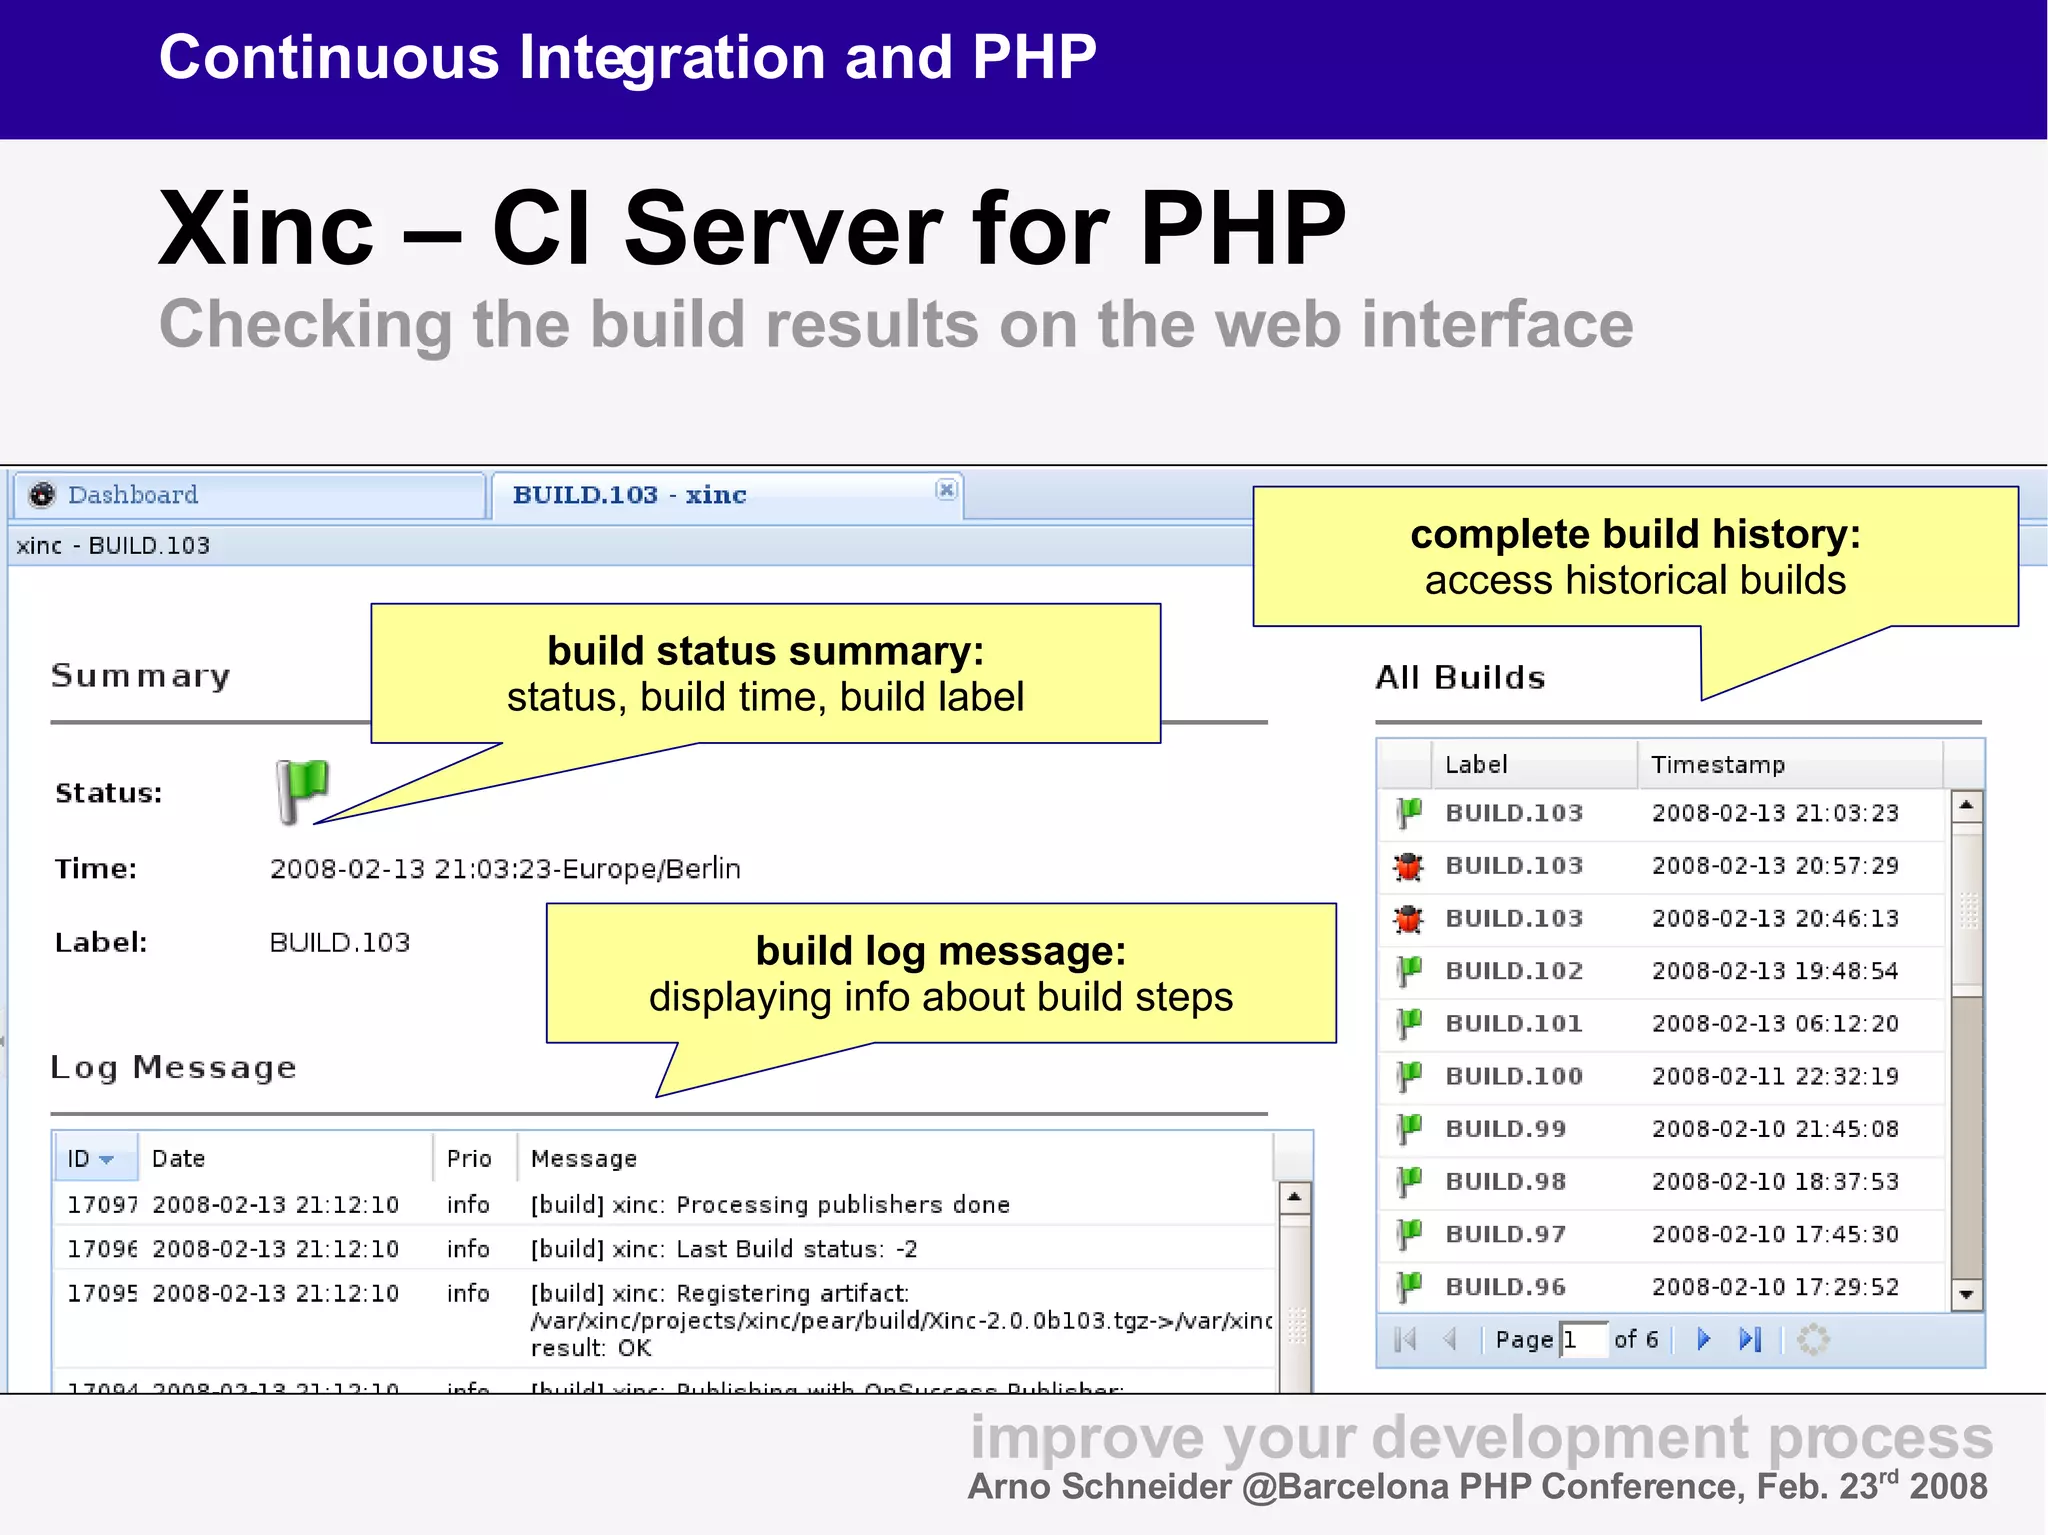Go to the previous builds page
2048x1535 pixels.
(1449, 1339)
